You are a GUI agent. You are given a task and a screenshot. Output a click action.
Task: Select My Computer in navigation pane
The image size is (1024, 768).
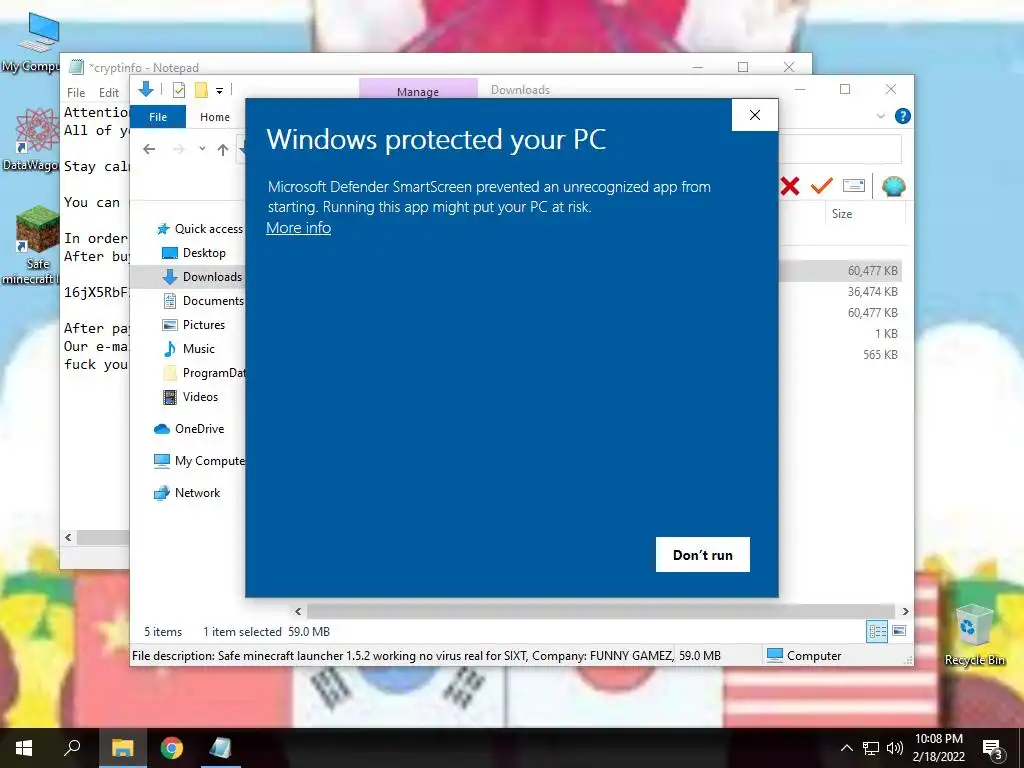click(199, 461)
